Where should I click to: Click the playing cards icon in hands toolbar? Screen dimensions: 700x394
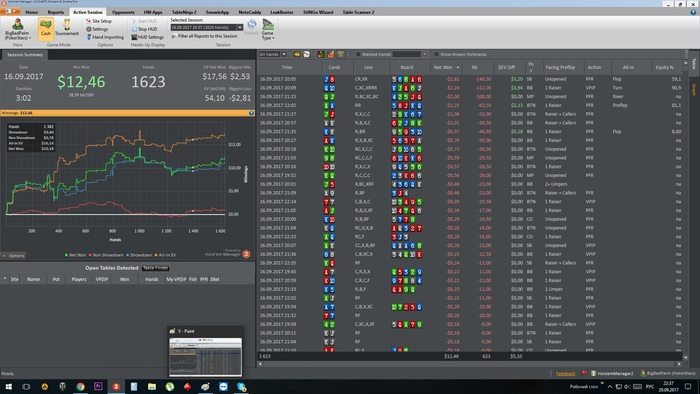pyautogui.click(x=307, y=54)
